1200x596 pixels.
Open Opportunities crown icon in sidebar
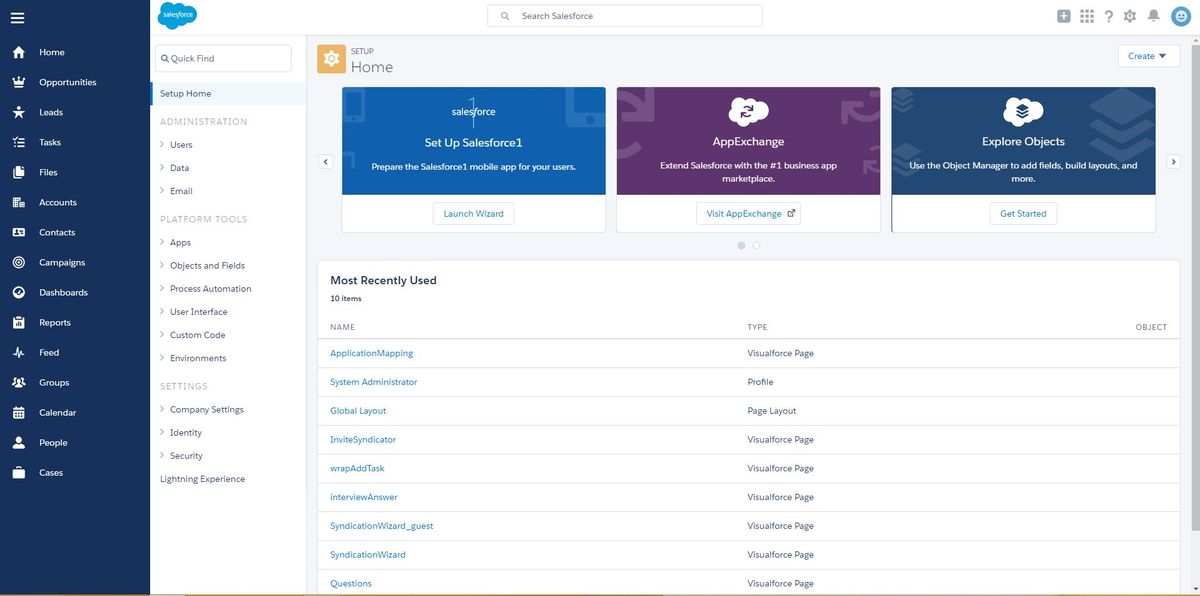(18, 82)
